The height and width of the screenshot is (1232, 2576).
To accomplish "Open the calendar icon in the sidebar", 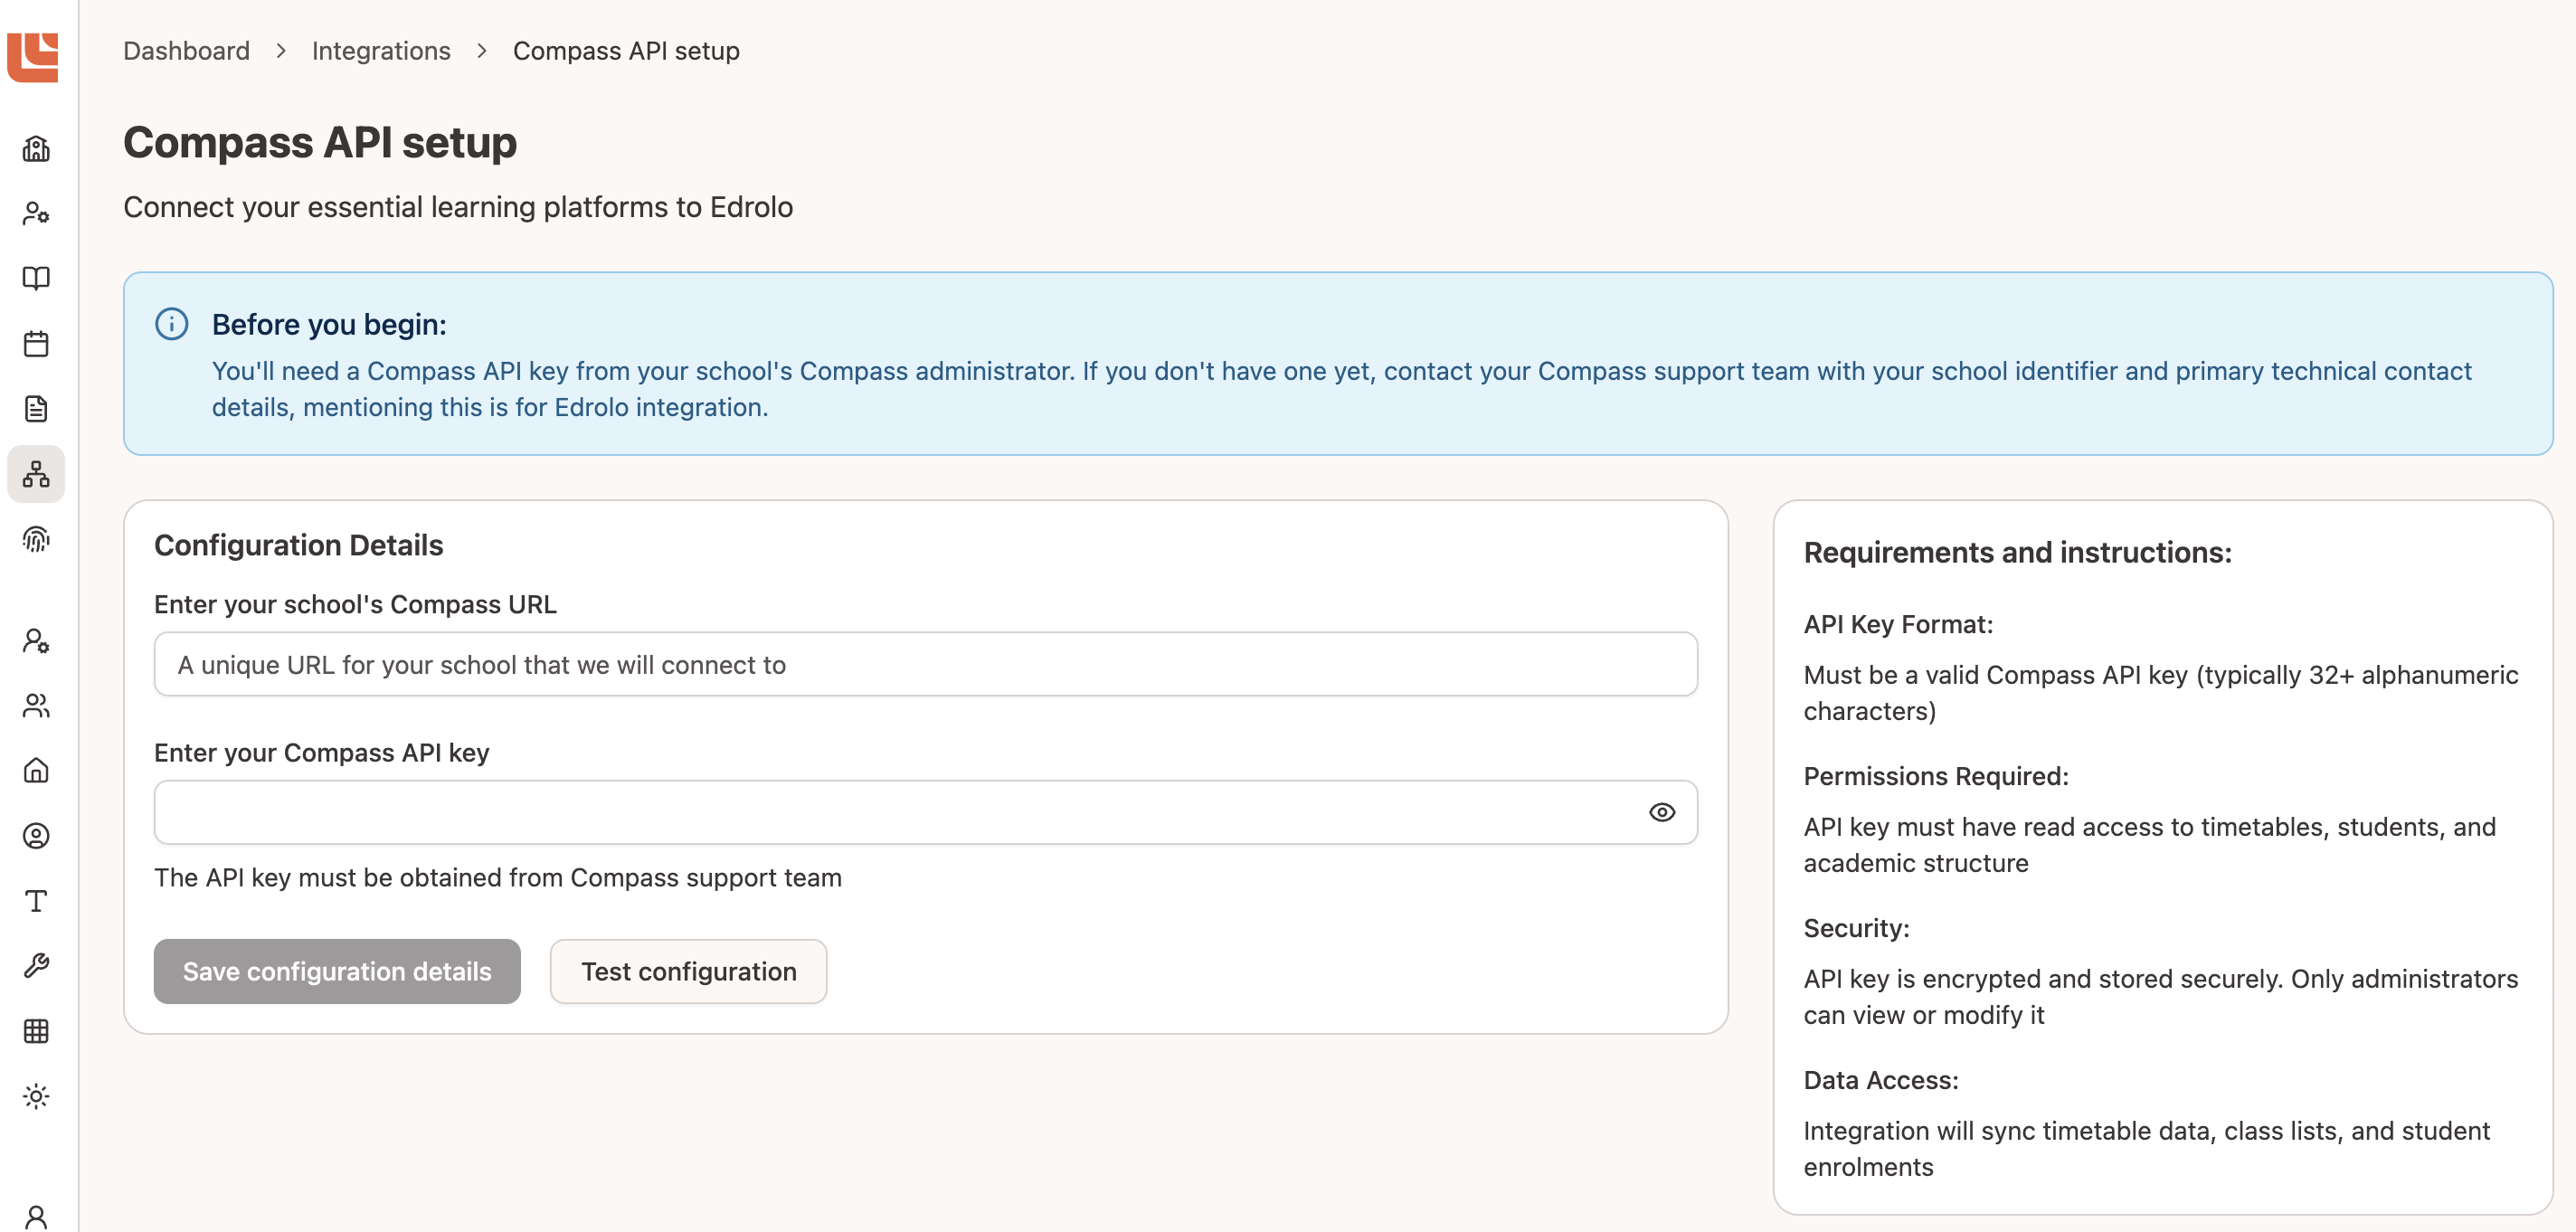I will pyautogui.click(x=36, y=344).
